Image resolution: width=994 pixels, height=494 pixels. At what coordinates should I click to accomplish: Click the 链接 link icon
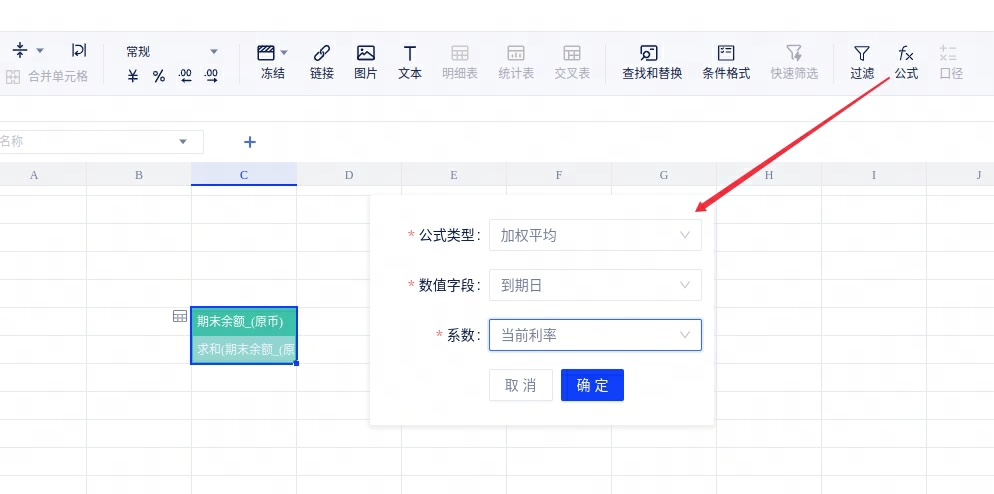pos(322,61)
